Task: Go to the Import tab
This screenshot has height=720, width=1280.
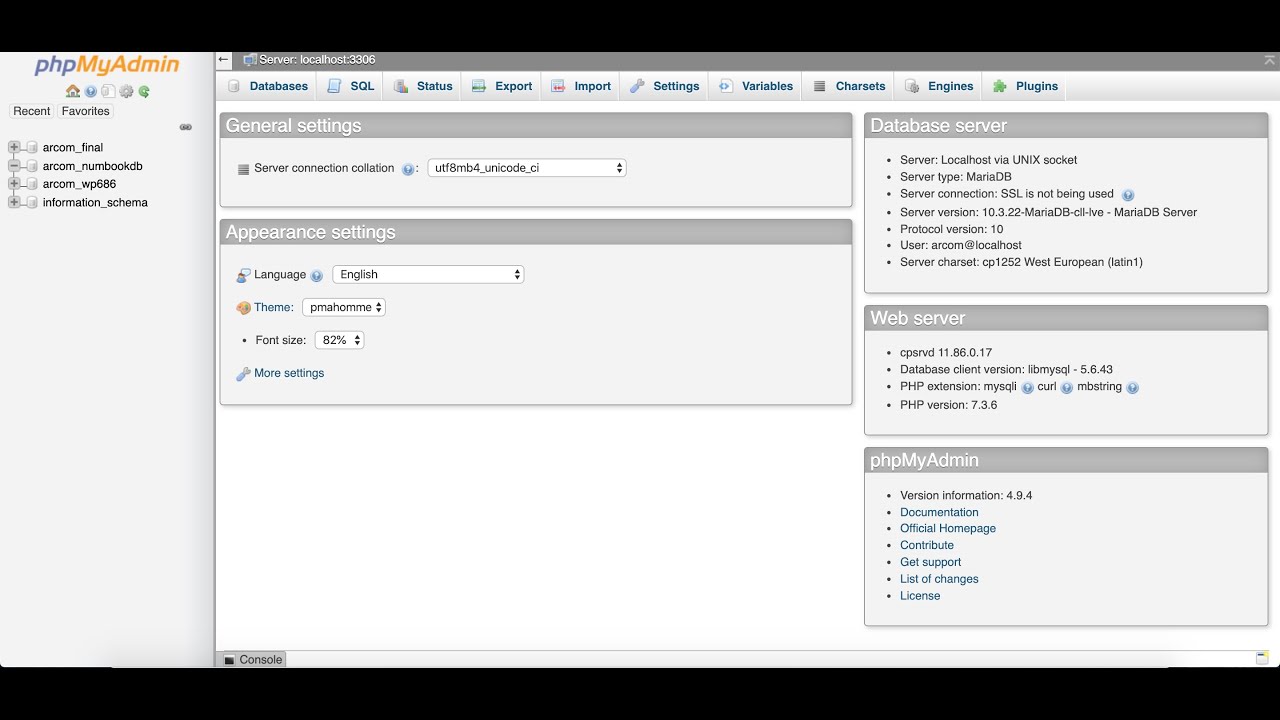Action: click(581, 86)
